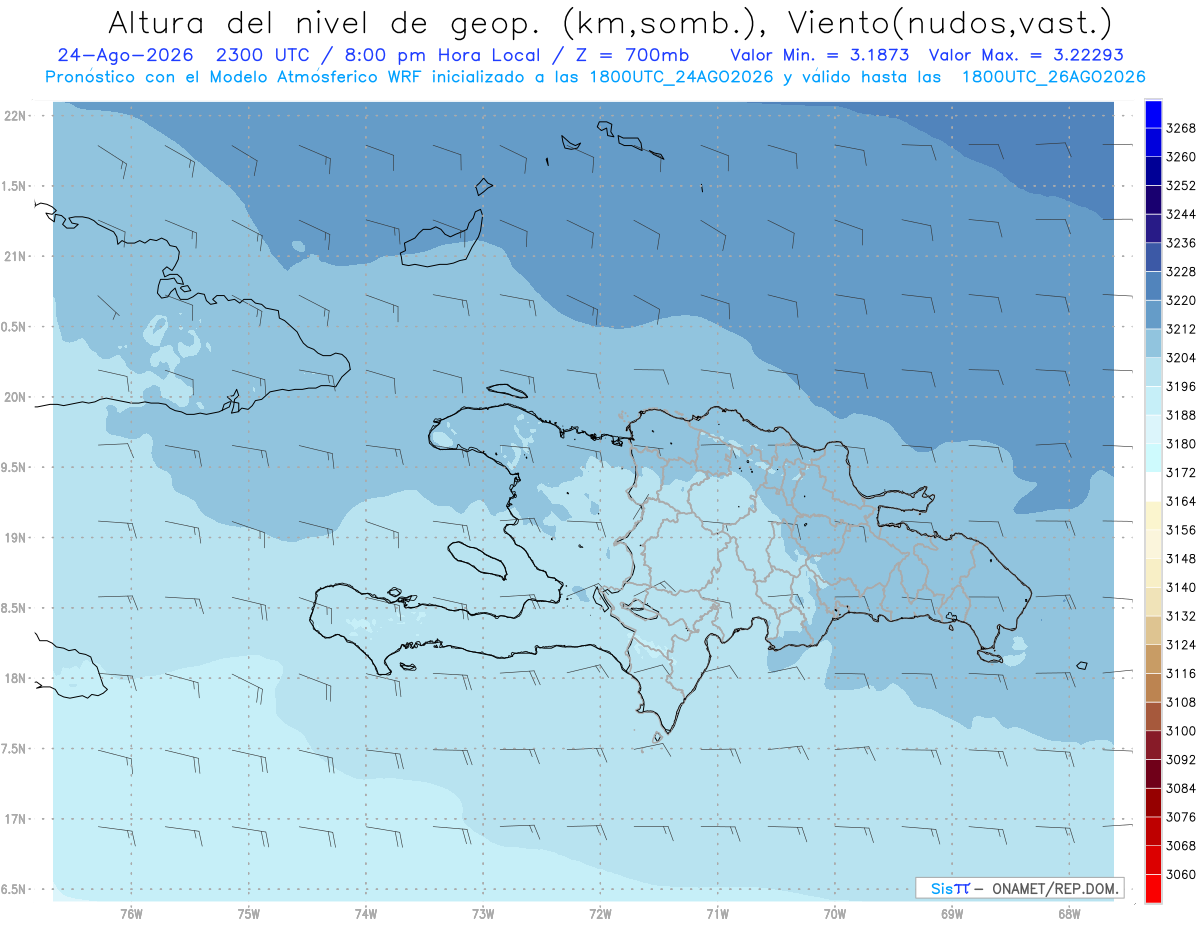The width and height of the screenshot is (1200, 927).
Task: Pick the color band between 3204 and 3212
Action: tap(1153, 343)
